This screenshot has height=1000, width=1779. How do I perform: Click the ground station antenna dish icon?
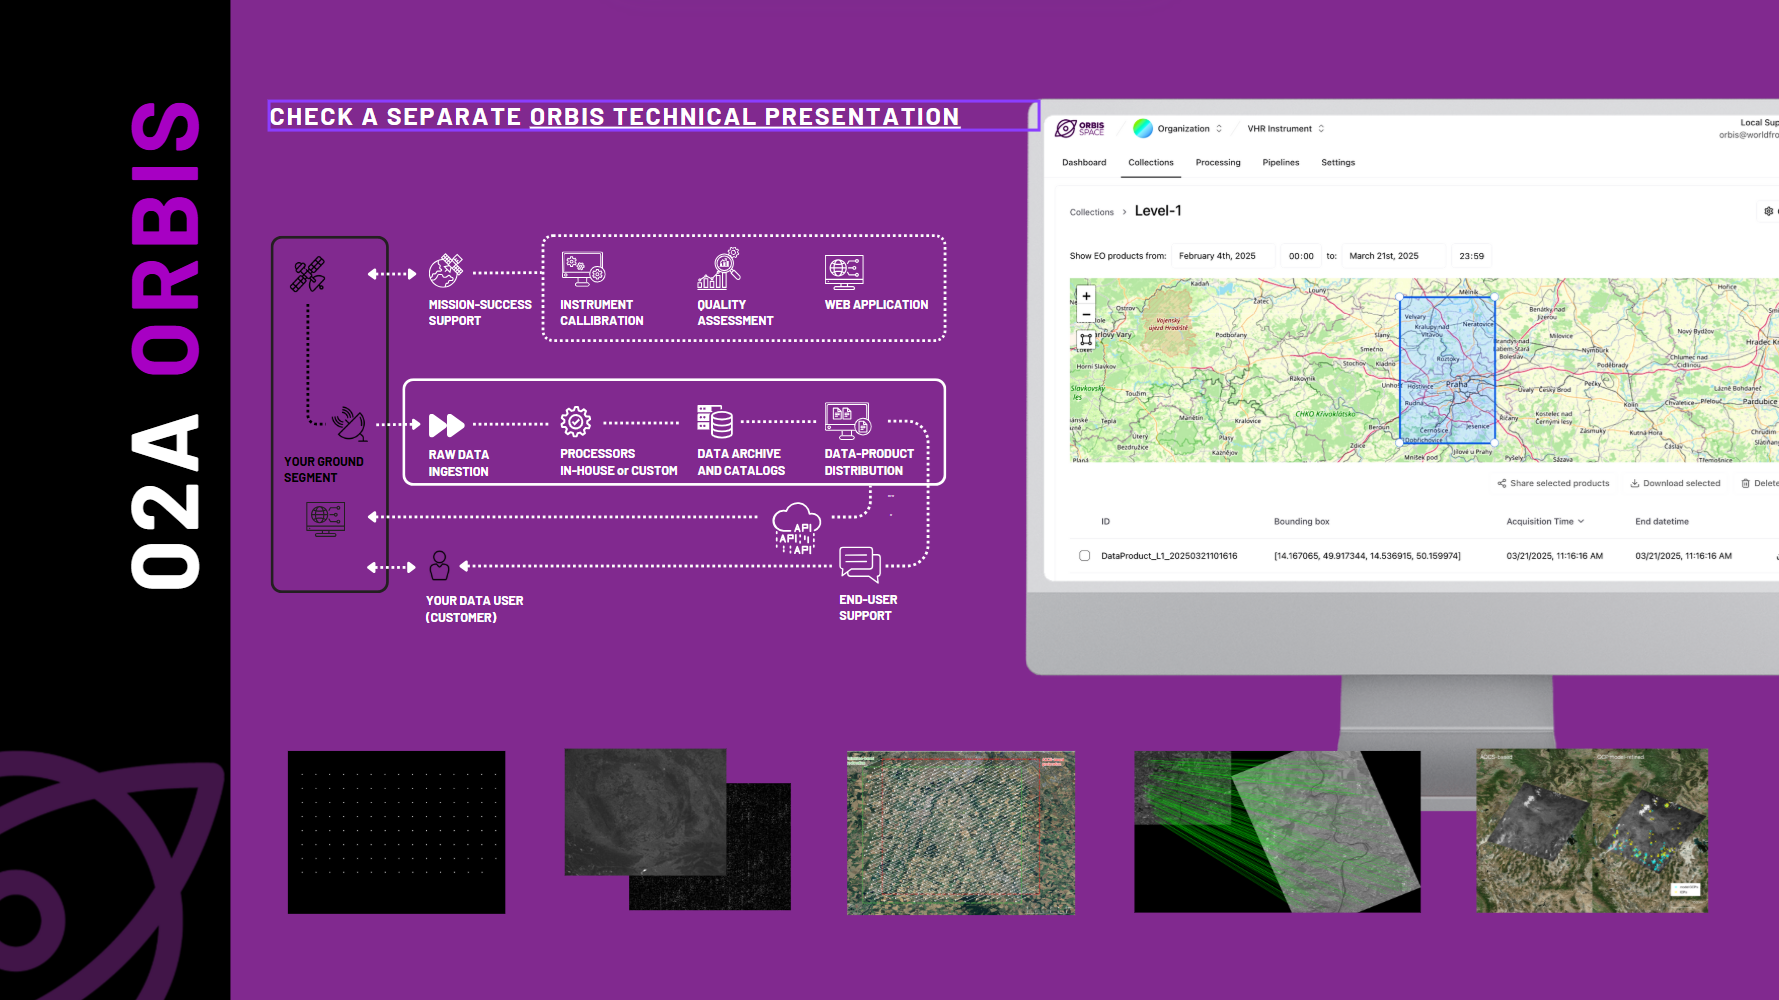[349, 424]
